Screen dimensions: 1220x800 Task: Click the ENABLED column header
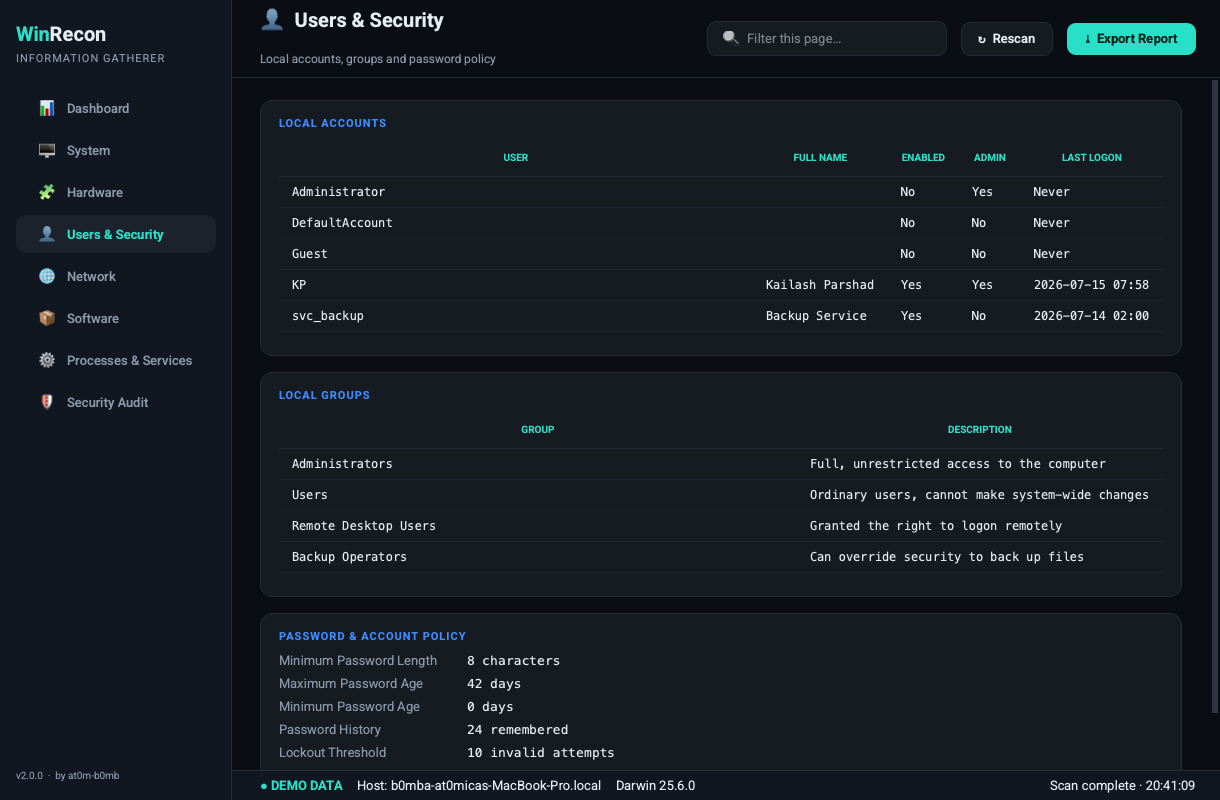923,158
